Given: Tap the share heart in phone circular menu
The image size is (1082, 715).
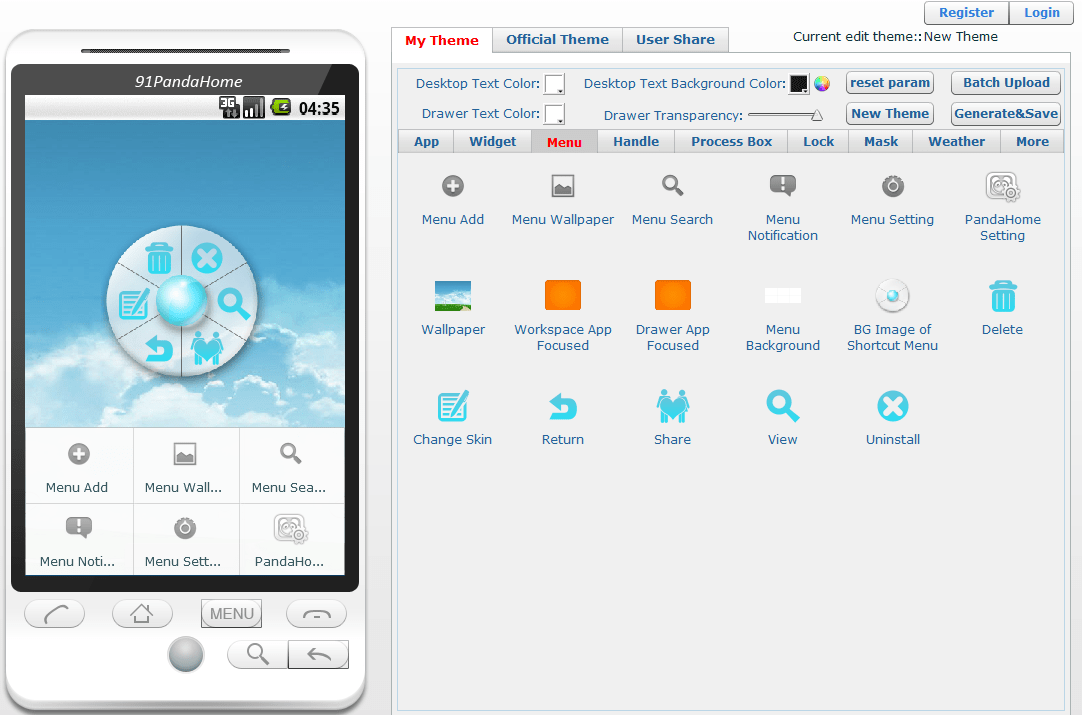Looking at the screenshot, I should (x=207, y=348).
